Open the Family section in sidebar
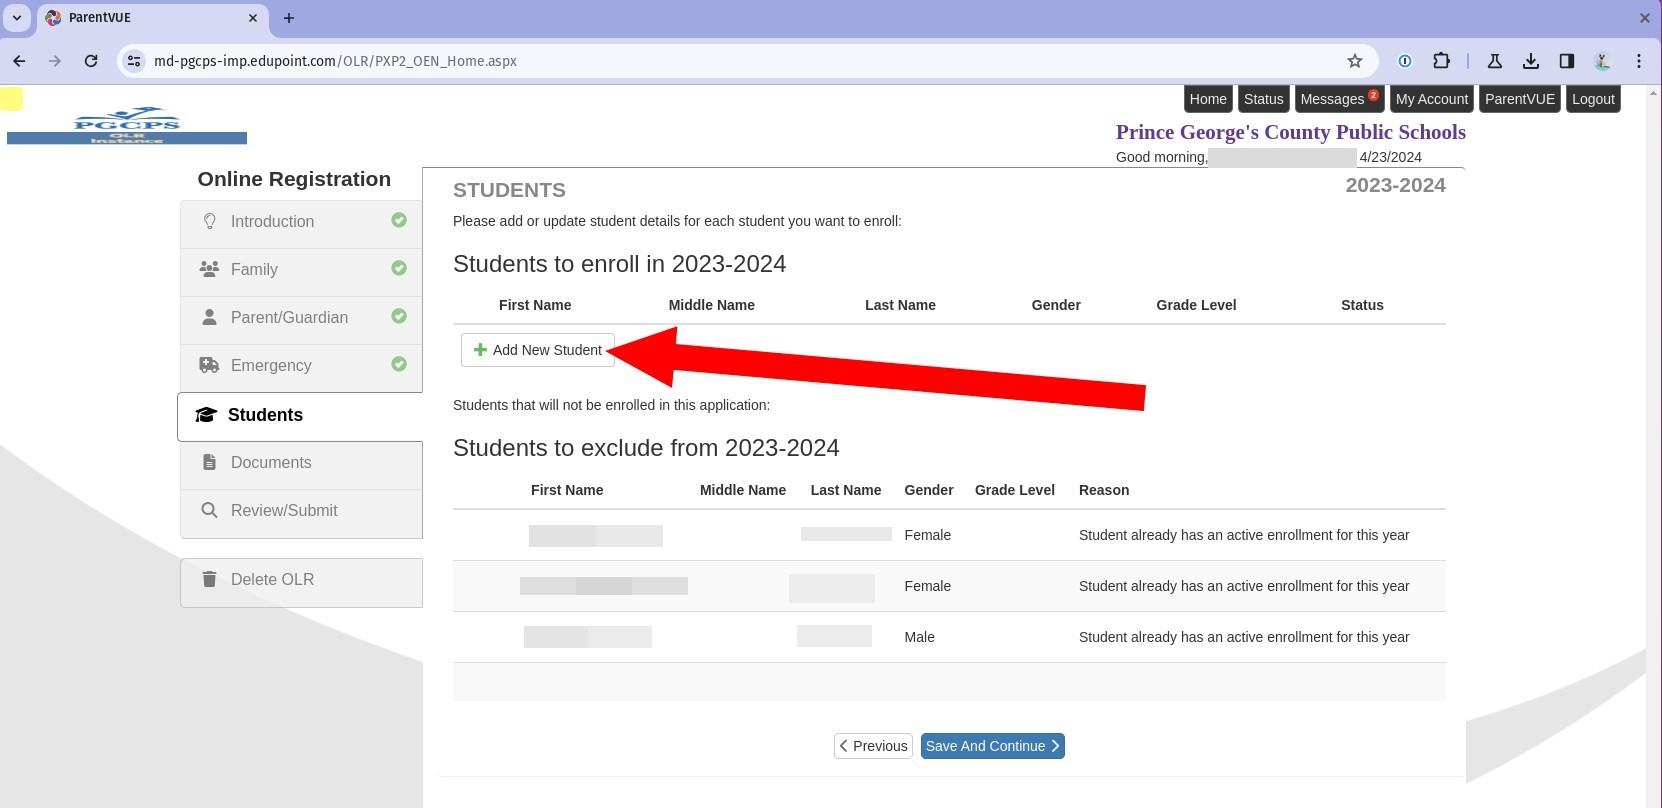 click(254, 270)
